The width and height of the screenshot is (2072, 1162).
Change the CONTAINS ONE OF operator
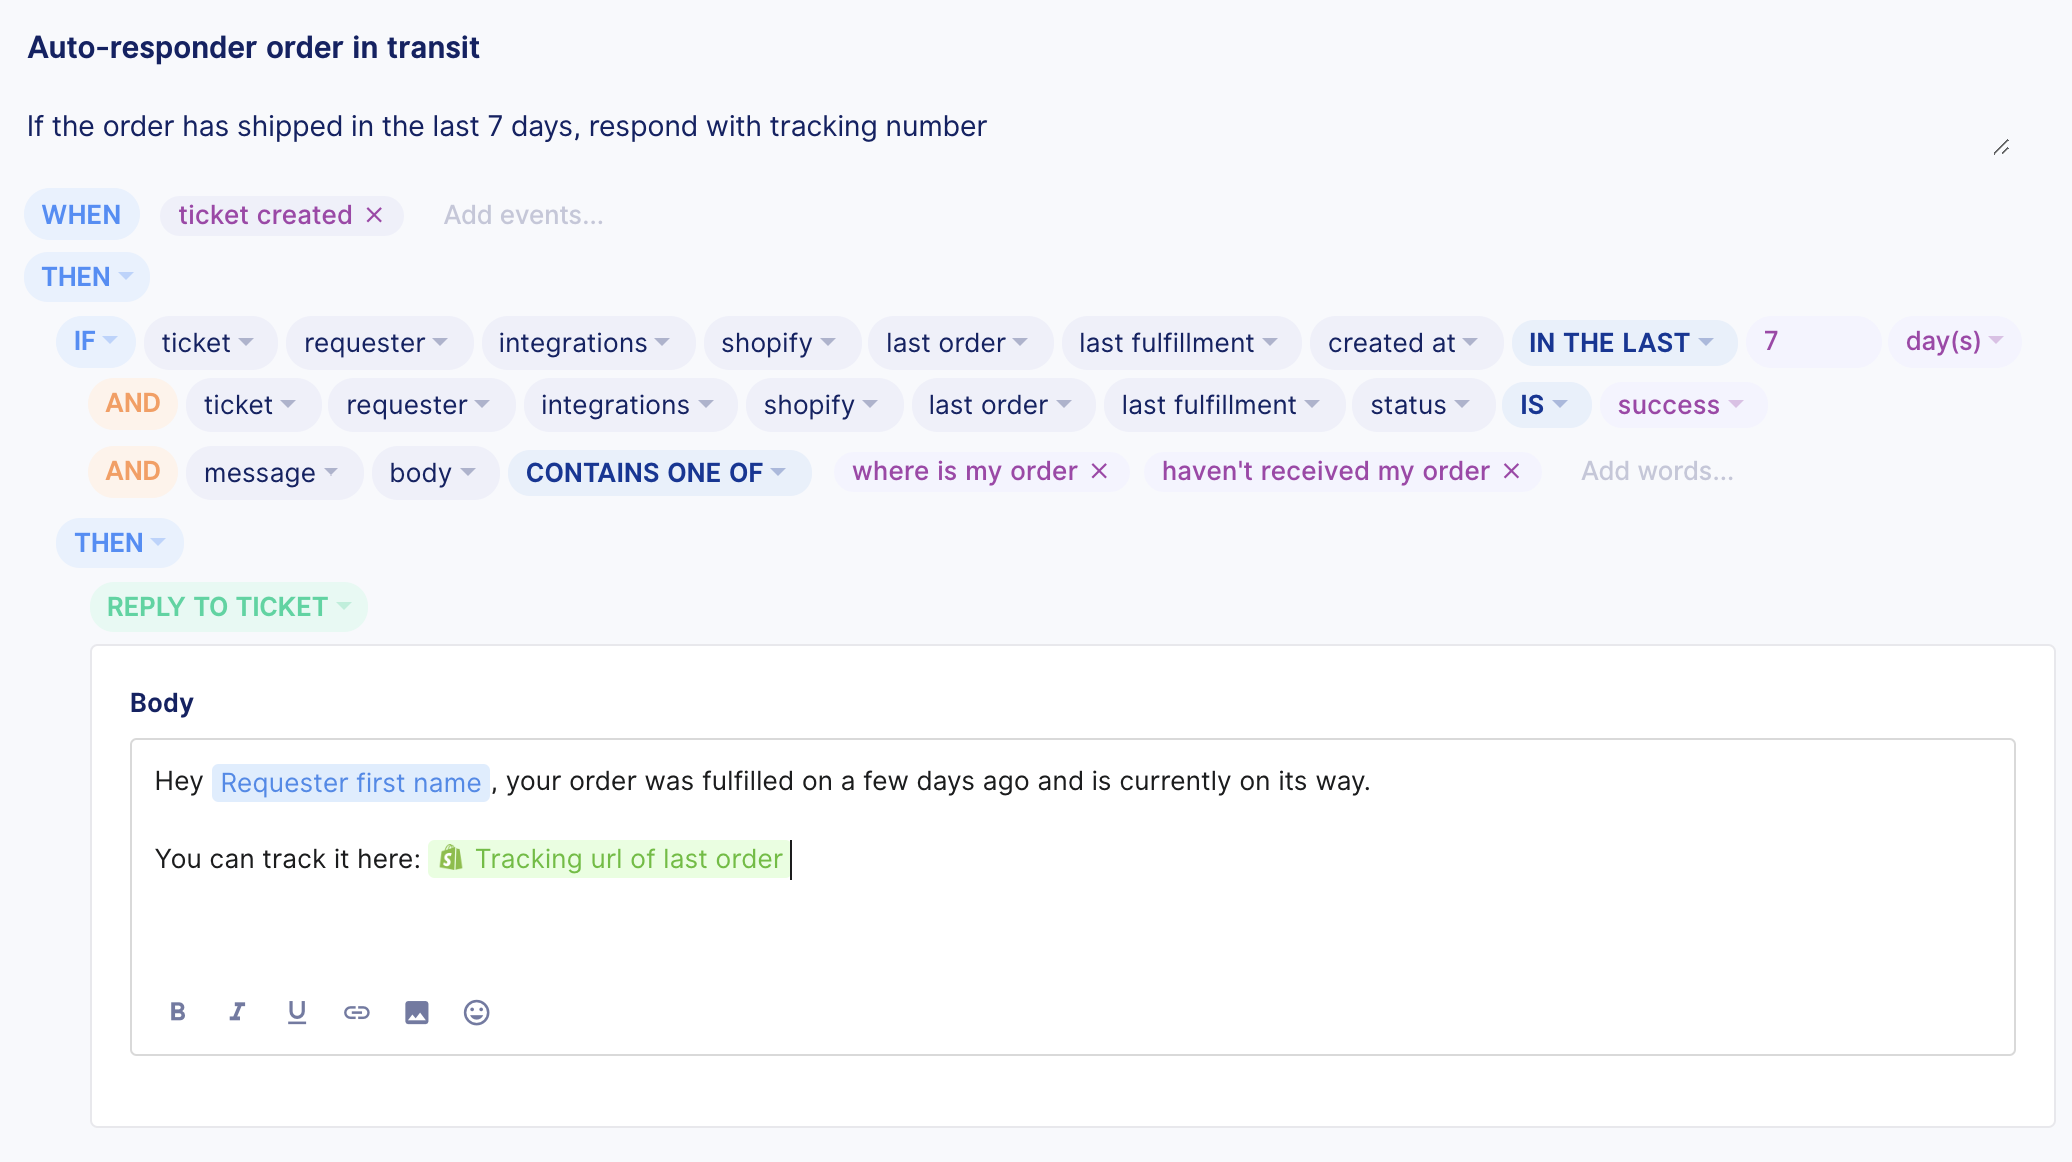(658, 472)
